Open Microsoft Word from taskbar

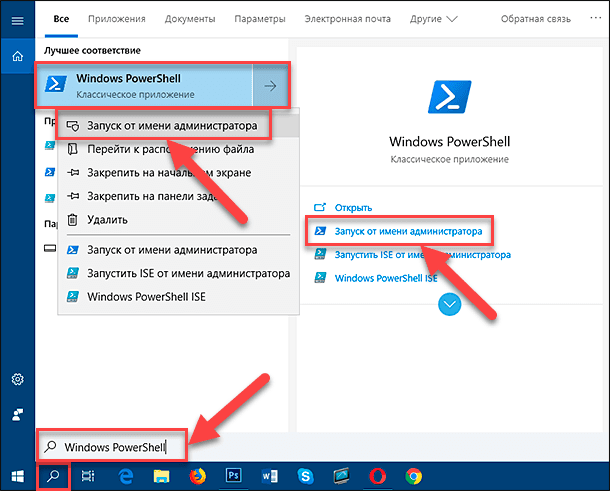pyautogui.click(x=270, y=476)
